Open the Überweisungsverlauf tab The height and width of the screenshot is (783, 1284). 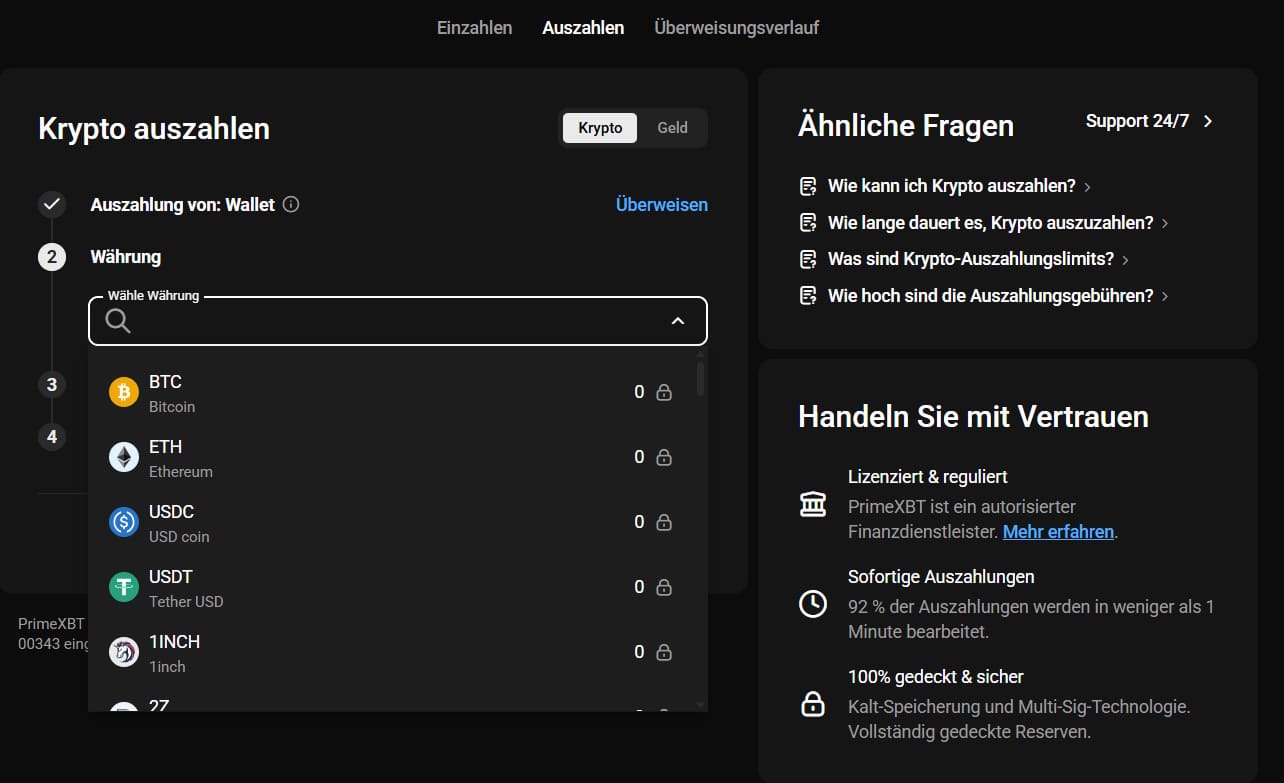pos(736,28)
